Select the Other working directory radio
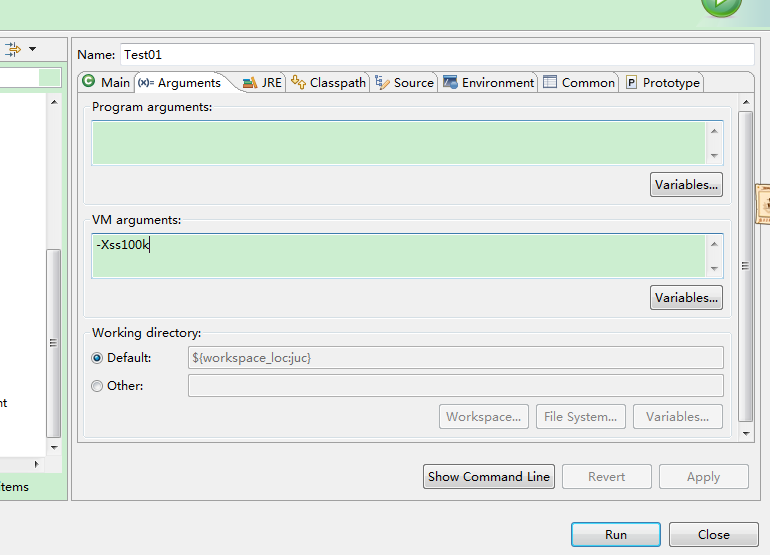 click(97, 386)
